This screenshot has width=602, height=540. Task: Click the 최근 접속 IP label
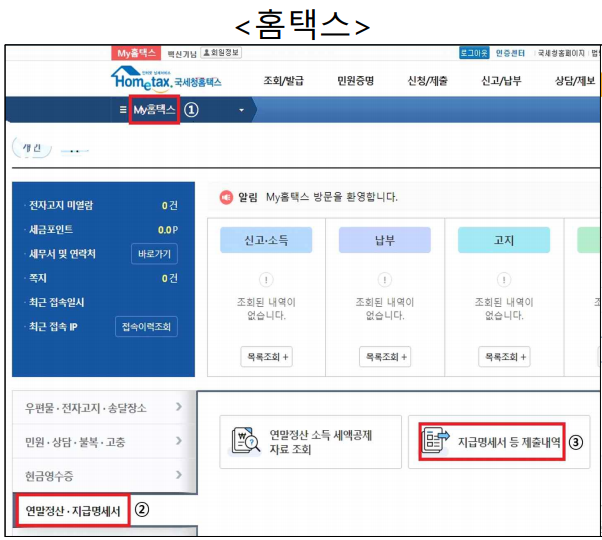click(x=53, y=327)
